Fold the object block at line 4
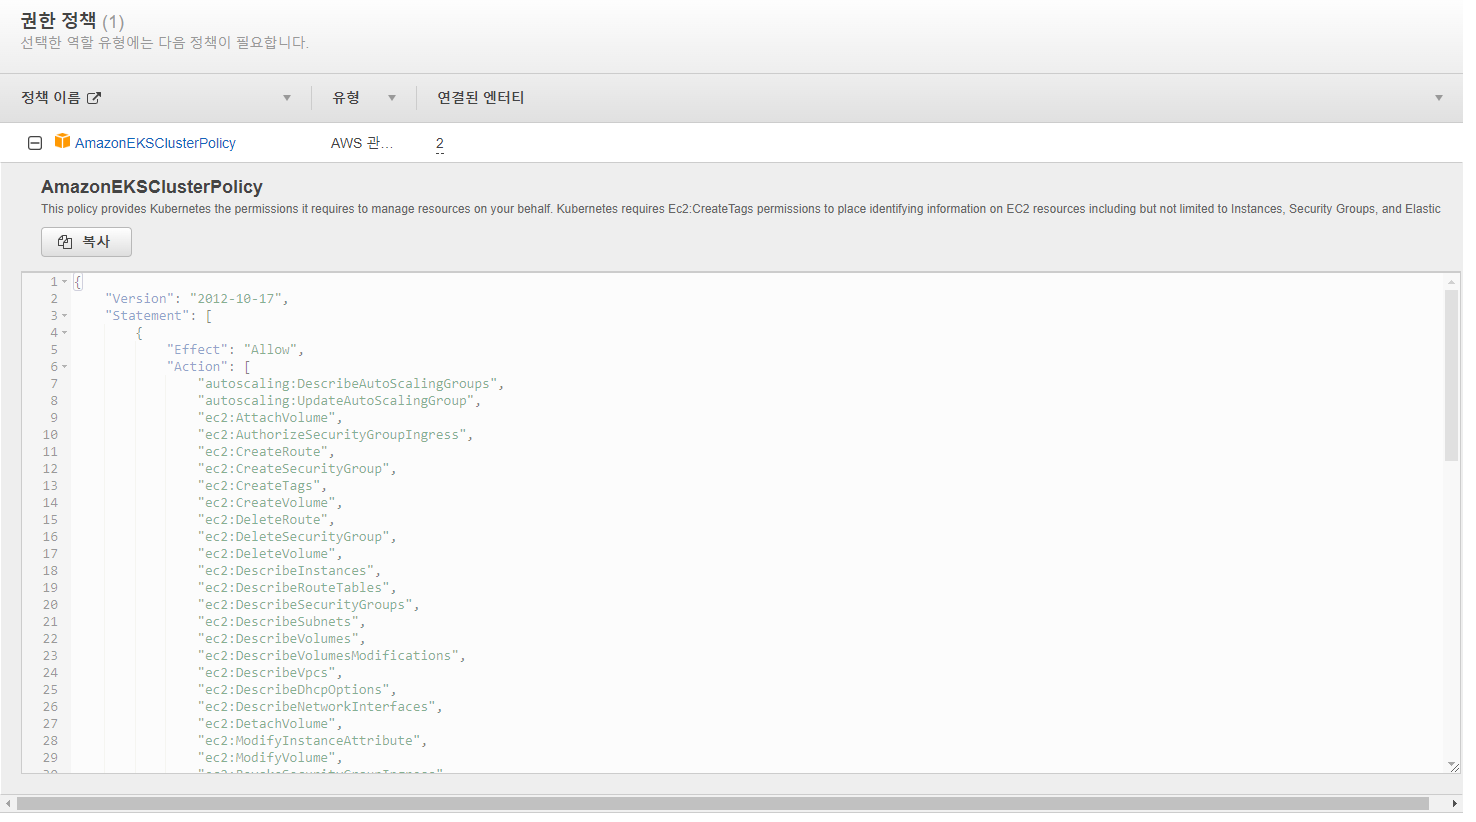 pyautogui.click(x=64, y=333)
